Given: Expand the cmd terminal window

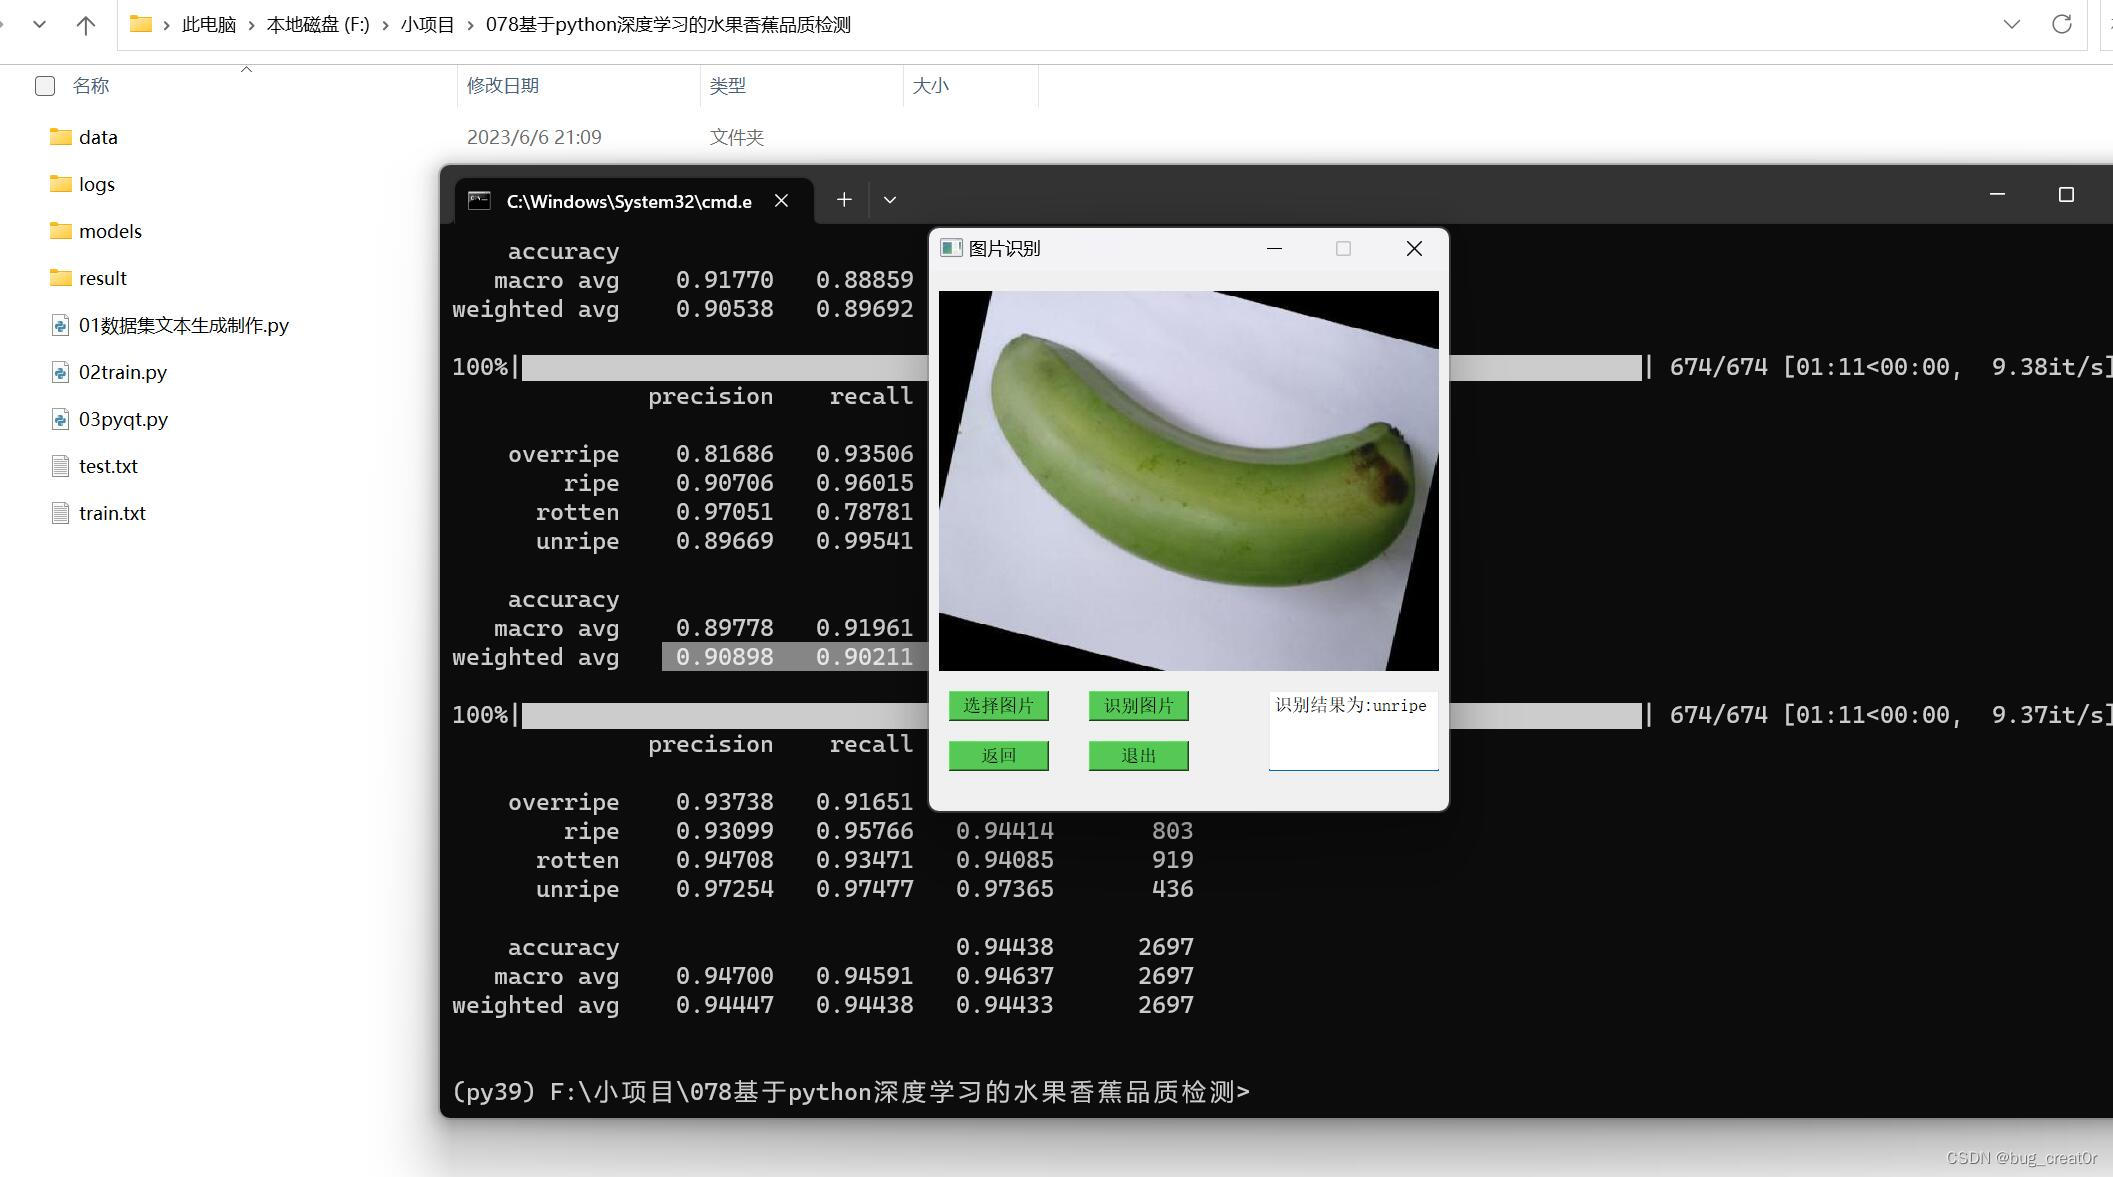Looking at the screenshot, I should pos(2064,194).
